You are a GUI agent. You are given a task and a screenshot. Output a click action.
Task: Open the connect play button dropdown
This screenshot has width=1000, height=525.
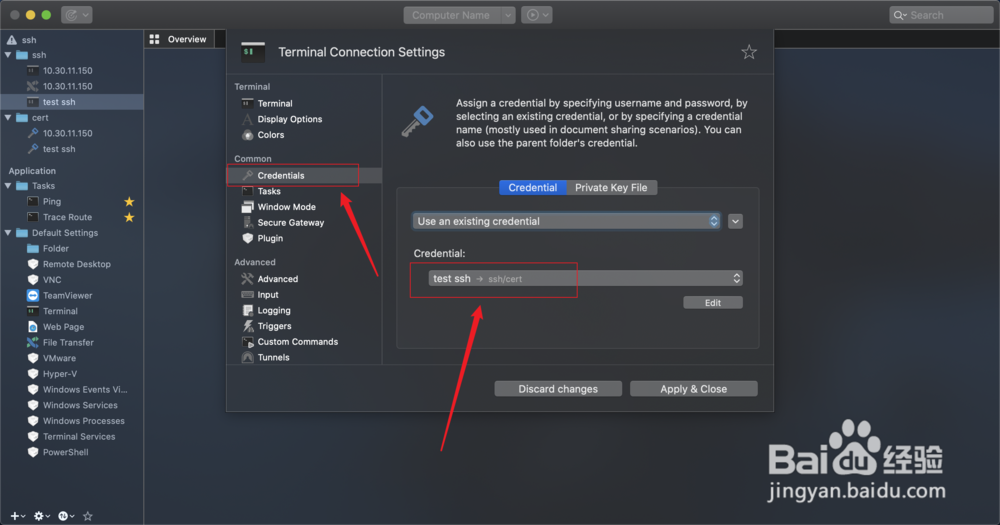[x=536, y=15]
